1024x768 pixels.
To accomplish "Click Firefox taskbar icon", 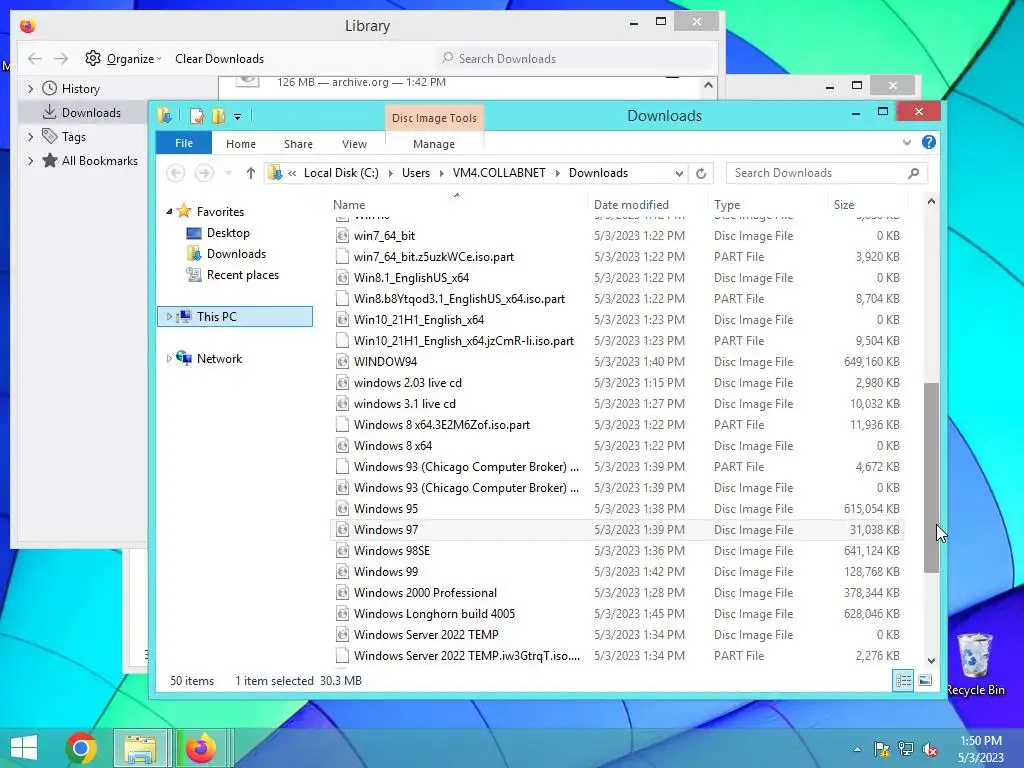I will [x=200, y=748].
